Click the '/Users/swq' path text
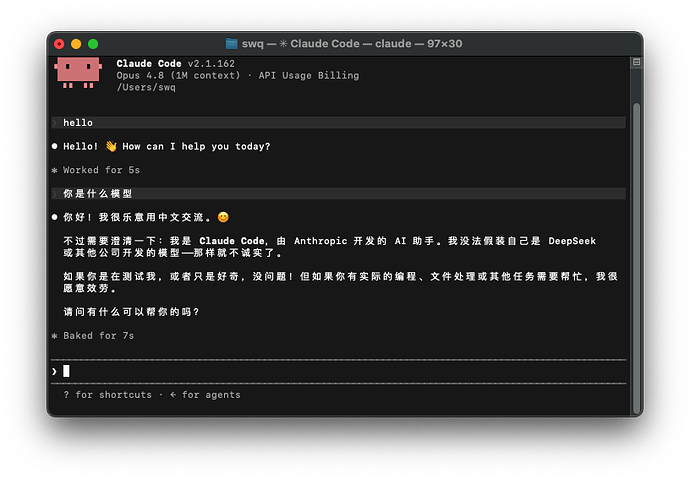Viewport: 690px width, 479px height. point(146,87)
